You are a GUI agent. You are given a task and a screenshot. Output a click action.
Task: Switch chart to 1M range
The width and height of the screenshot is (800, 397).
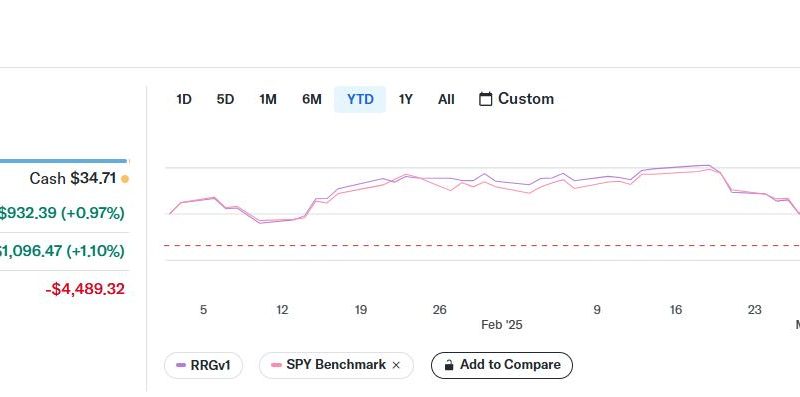[268, 100]
